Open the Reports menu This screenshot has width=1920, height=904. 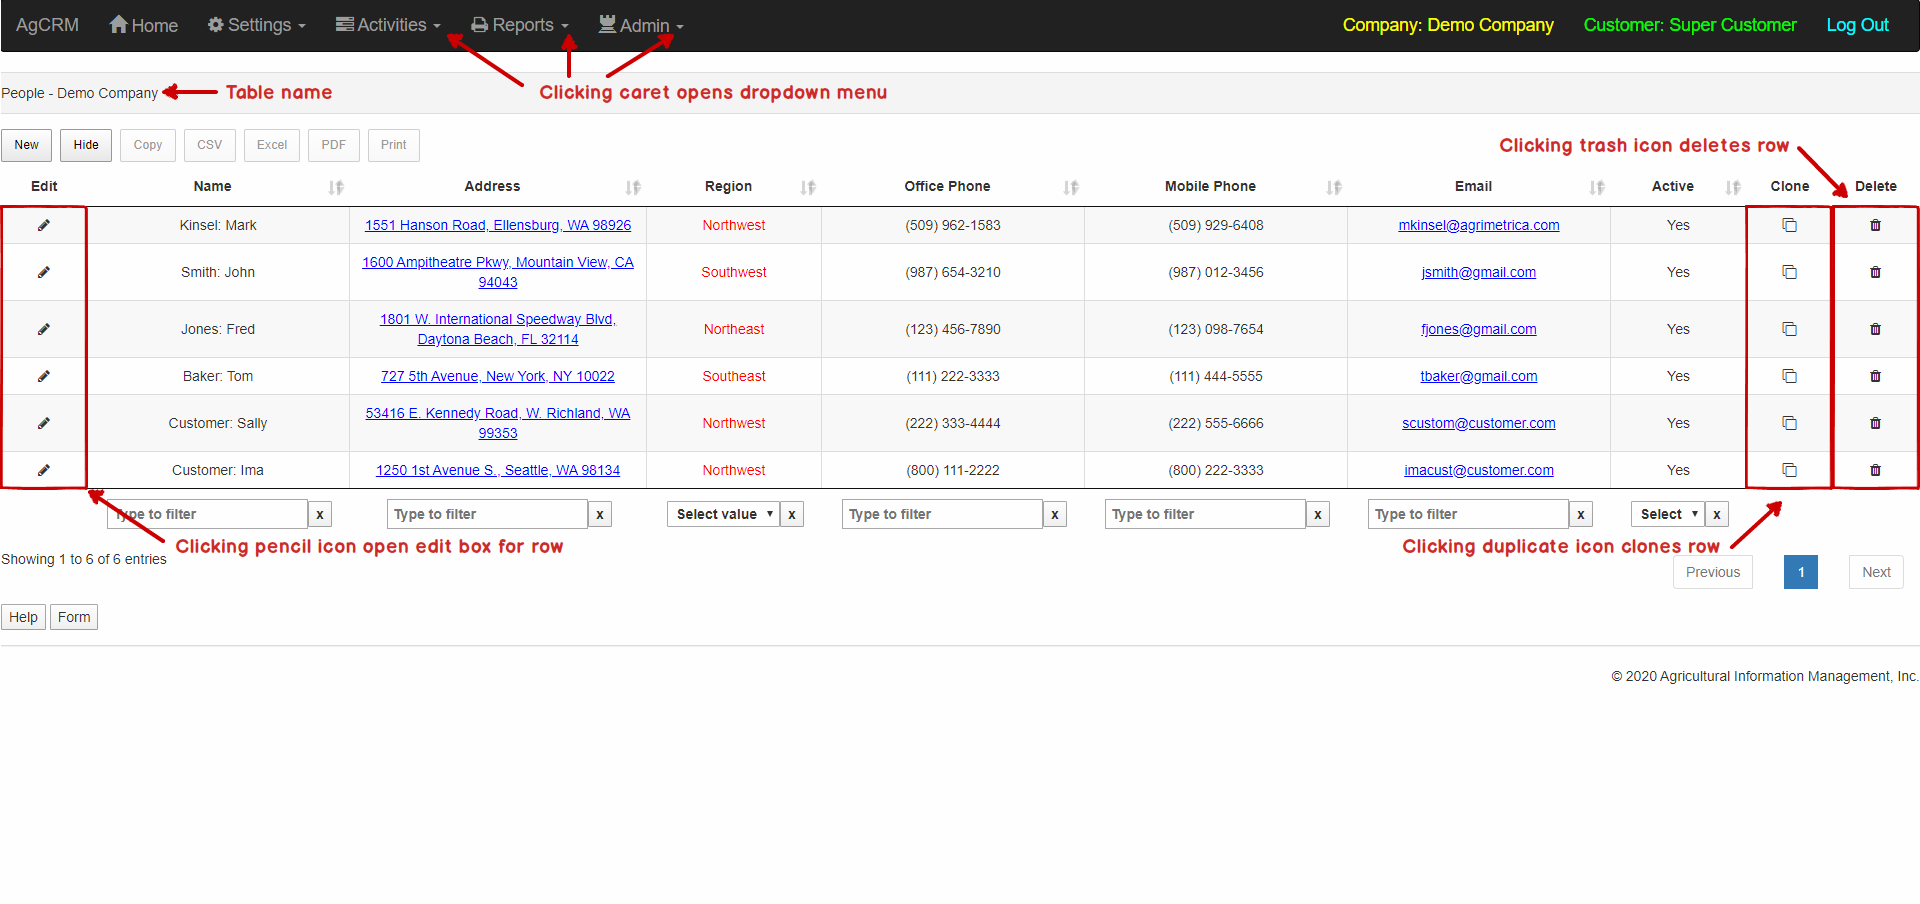(x=520, y=25)
